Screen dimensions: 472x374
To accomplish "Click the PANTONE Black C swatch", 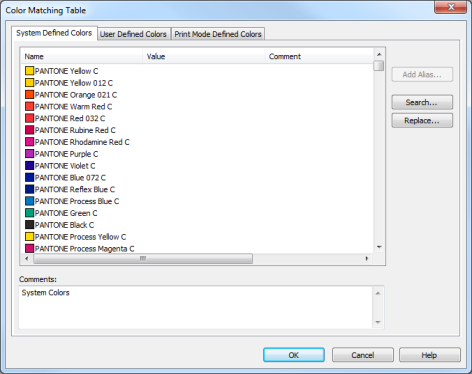I will pos(30,225).
